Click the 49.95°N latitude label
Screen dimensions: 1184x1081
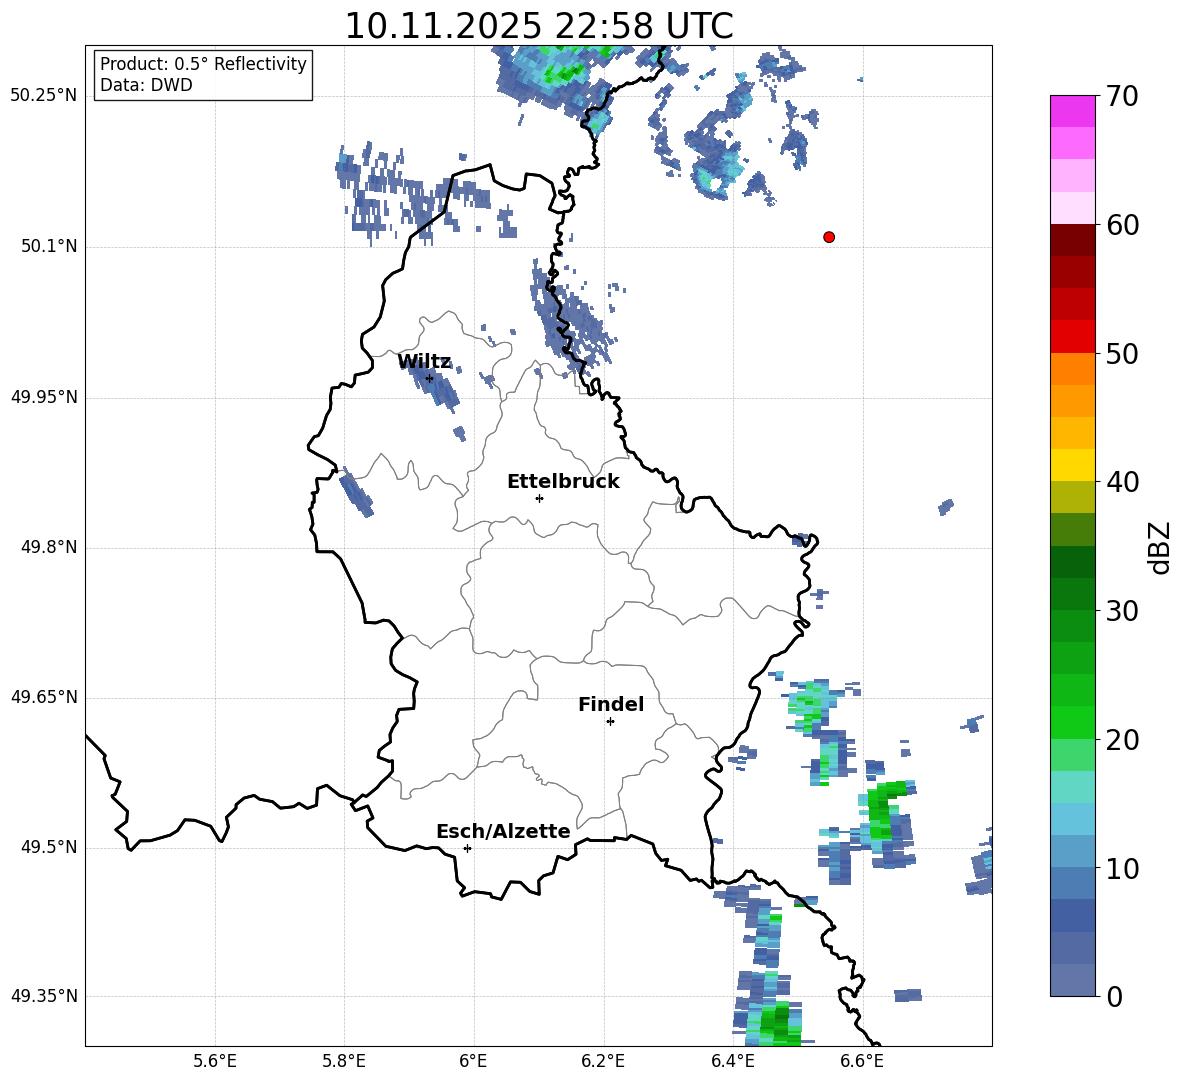(x=44, y=397)
